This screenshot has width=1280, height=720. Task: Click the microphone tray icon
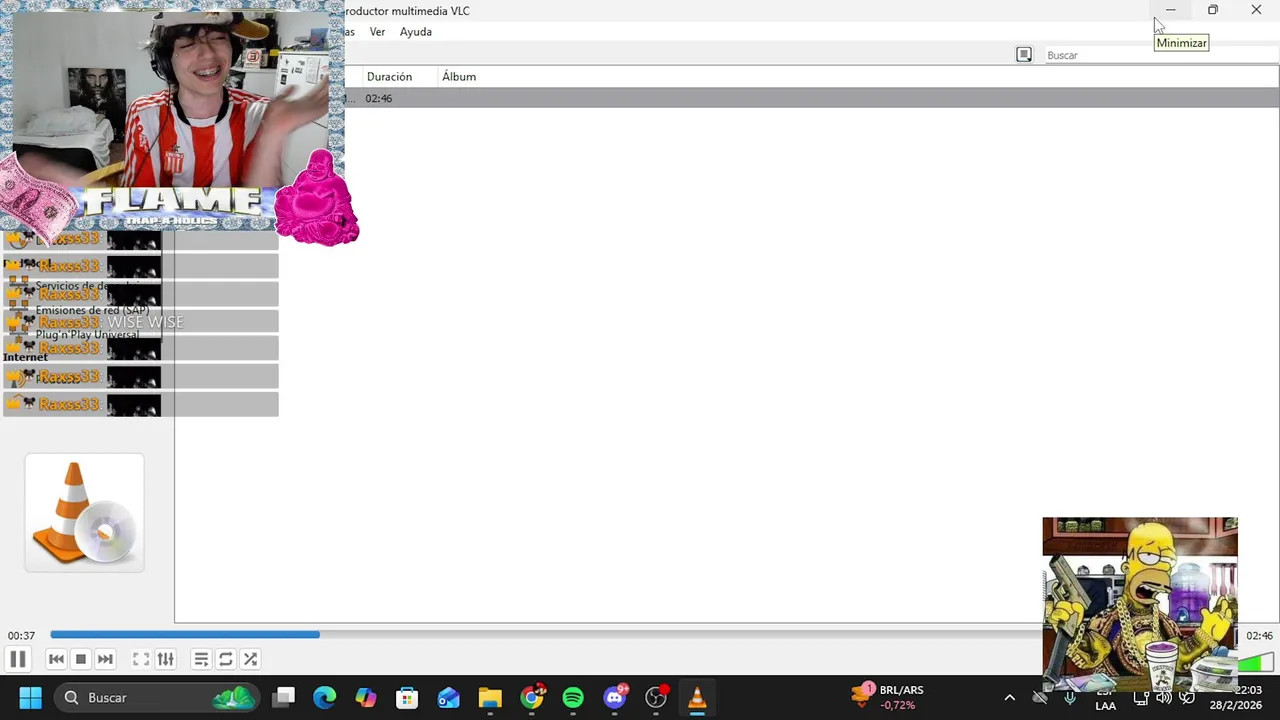click(x=1071, y=698)
